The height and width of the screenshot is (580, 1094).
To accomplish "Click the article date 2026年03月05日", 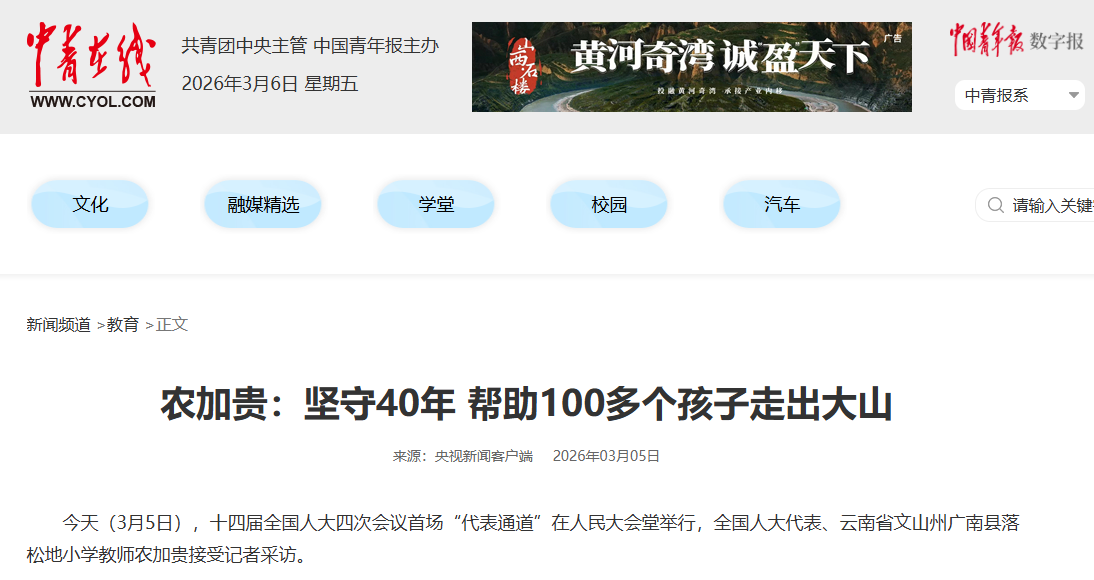I will [x=606, y=456].
